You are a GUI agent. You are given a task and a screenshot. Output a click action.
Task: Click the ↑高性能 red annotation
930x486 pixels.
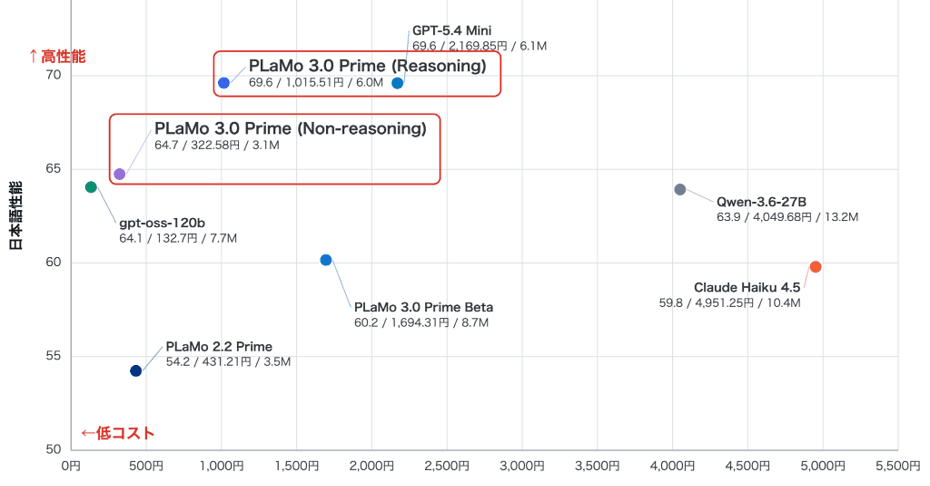(x=57, y=56)
